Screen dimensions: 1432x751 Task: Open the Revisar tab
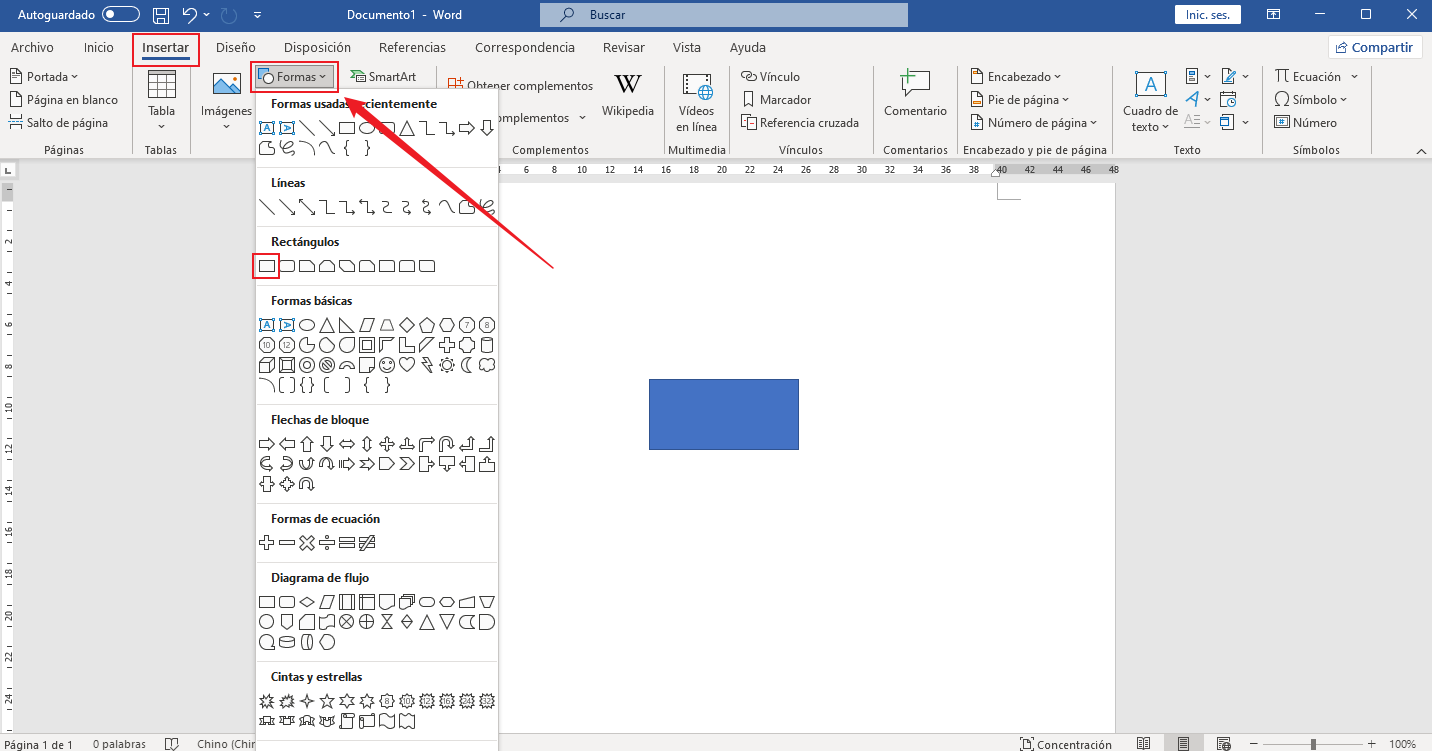pyautogui.click(x=624, y=47)
